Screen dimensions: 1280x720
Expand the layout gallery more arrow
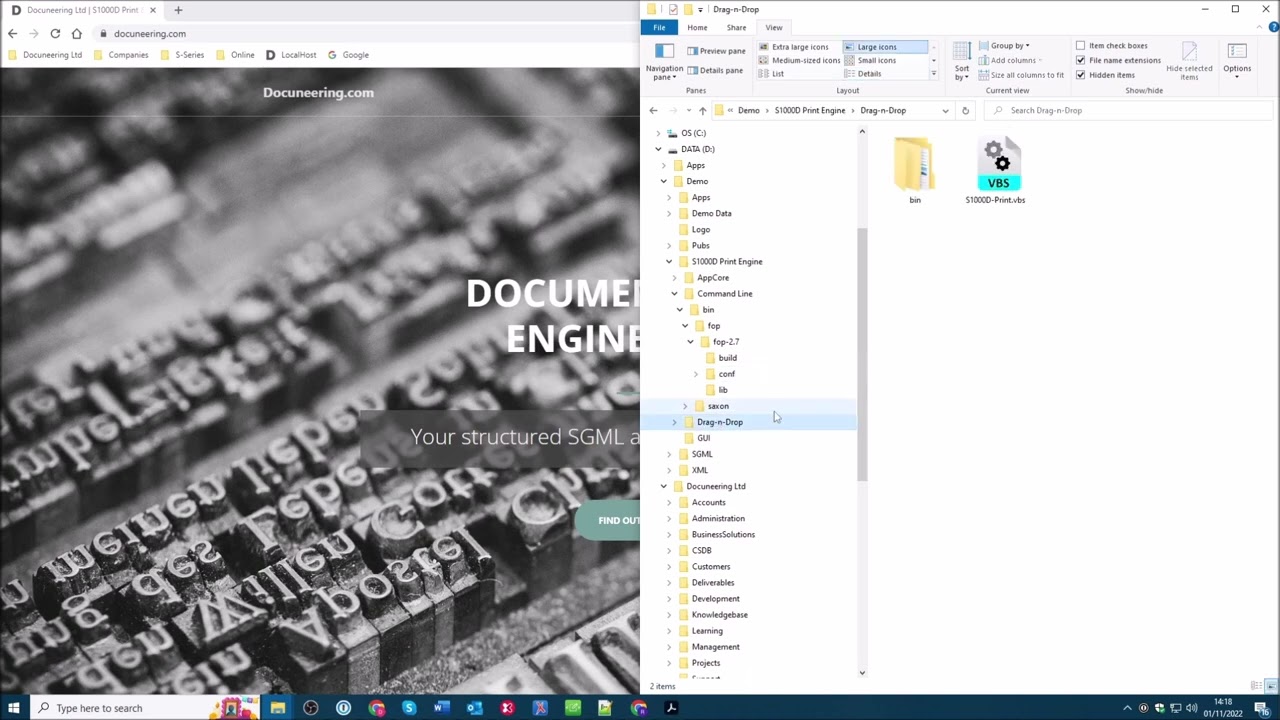coord(934,72)
